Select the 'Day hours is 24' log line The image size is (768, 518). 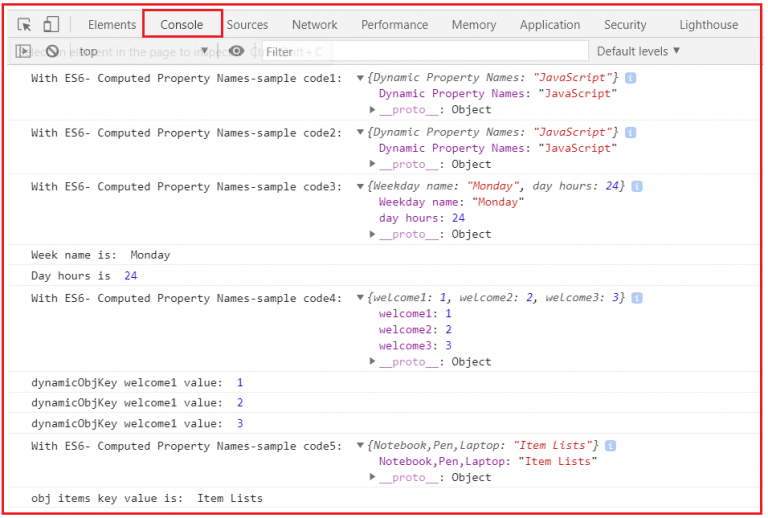point(84,276)
